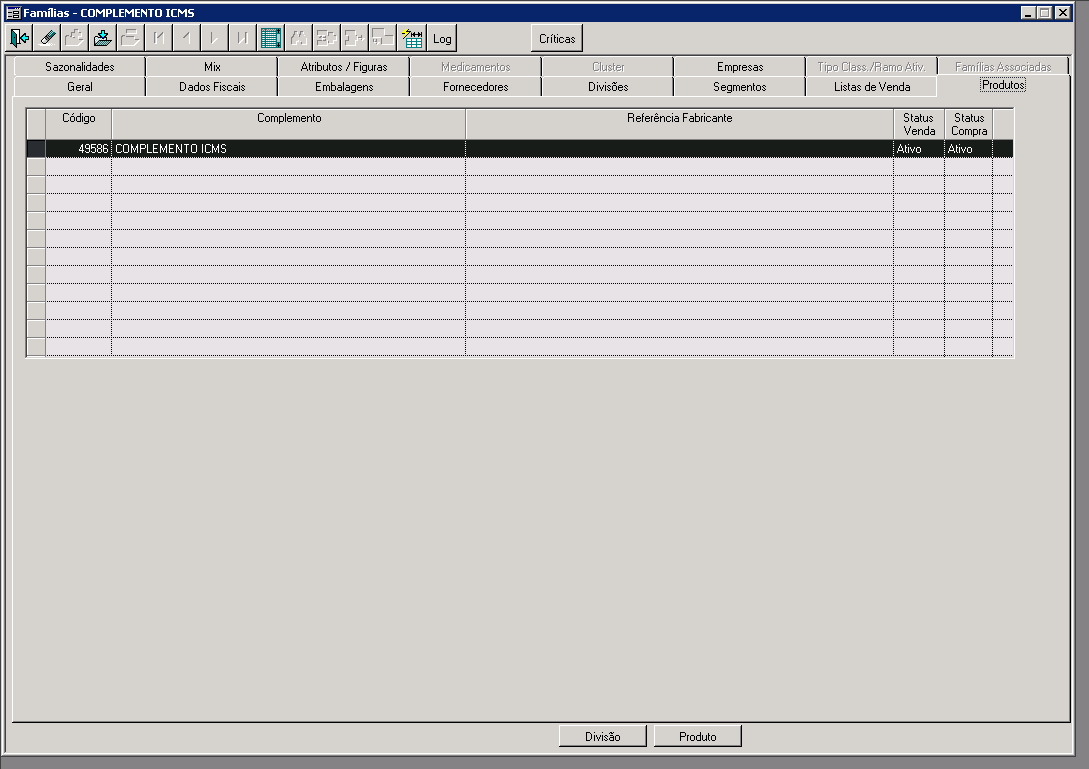Image resolution: width=1089 pixels, height=769 pixels.
Task: Click the Críticas button
Action: [x=557, y=38]
